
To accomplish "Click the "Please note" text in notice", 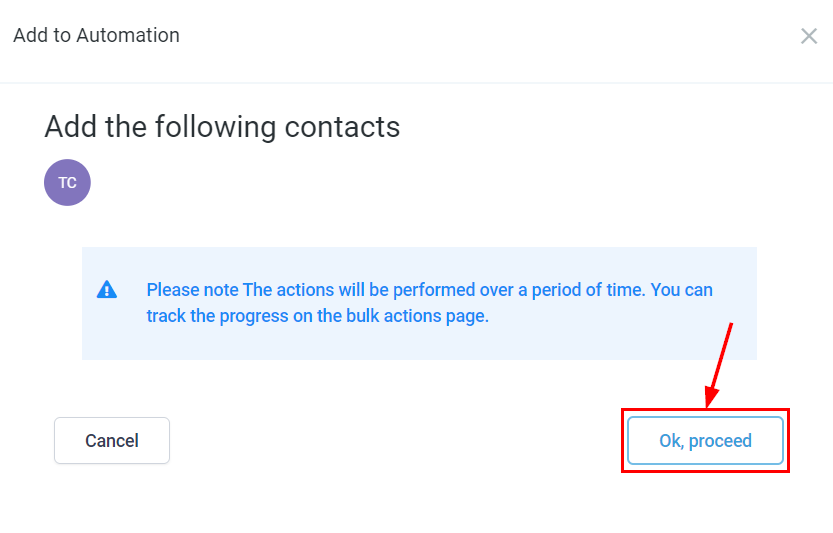I will click(x=193, y=290).
